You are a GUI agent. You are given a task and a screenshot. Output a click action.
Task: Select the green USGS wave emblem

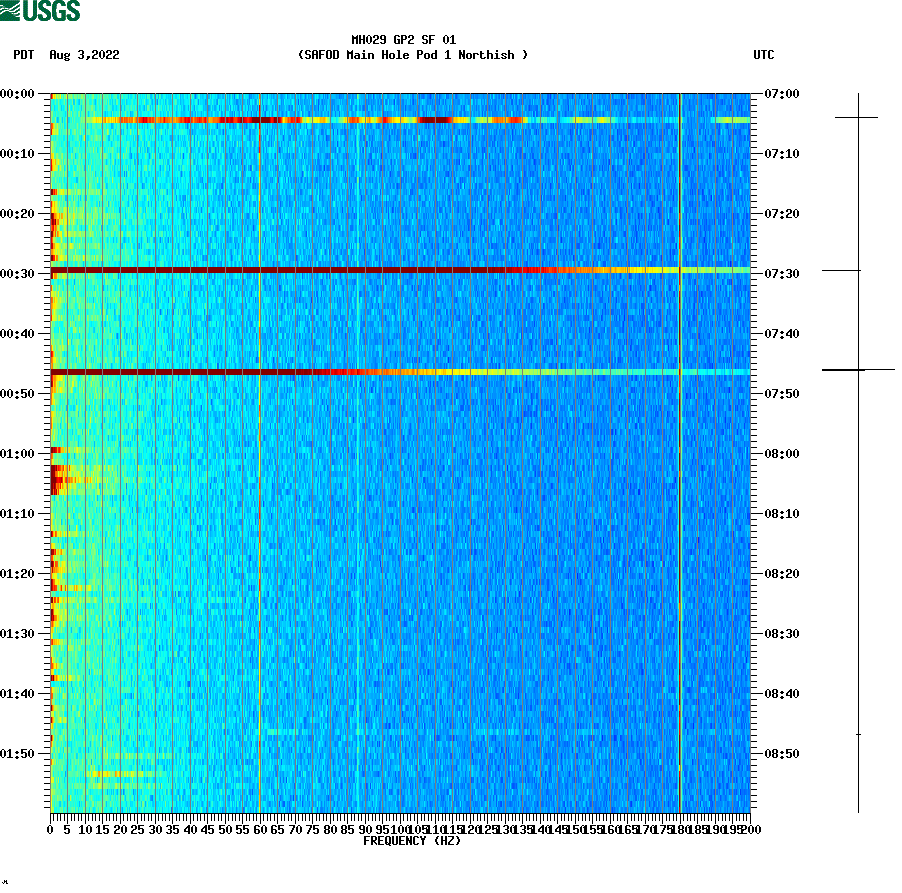tap(12, 10)
